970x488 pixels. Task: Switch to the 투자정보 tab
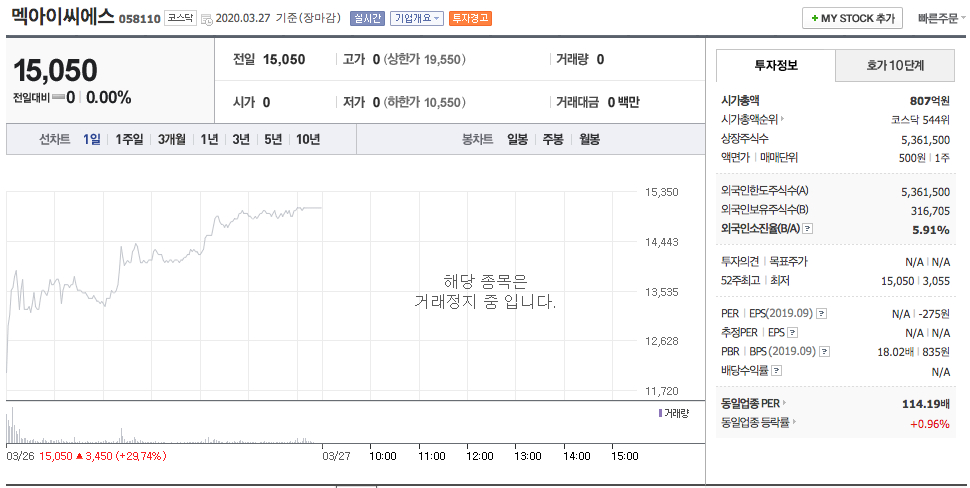[776, 66]
